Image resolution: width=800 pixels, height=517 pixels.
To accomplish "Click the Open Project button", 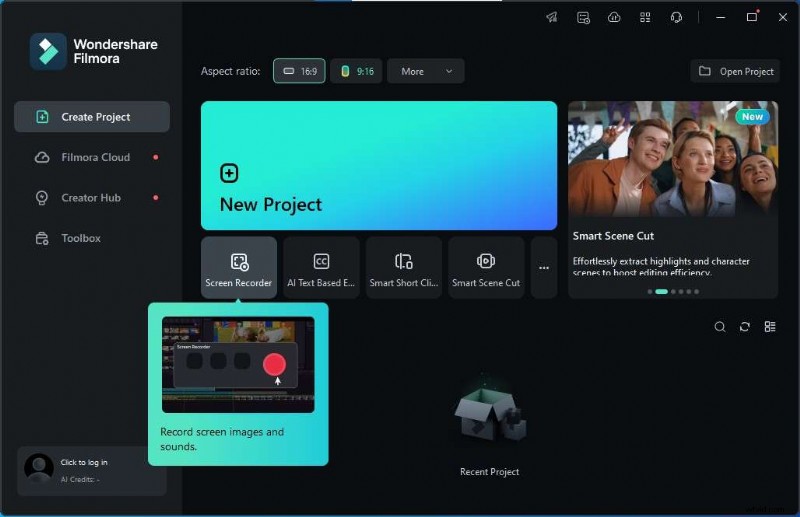I will click(737, 71).
